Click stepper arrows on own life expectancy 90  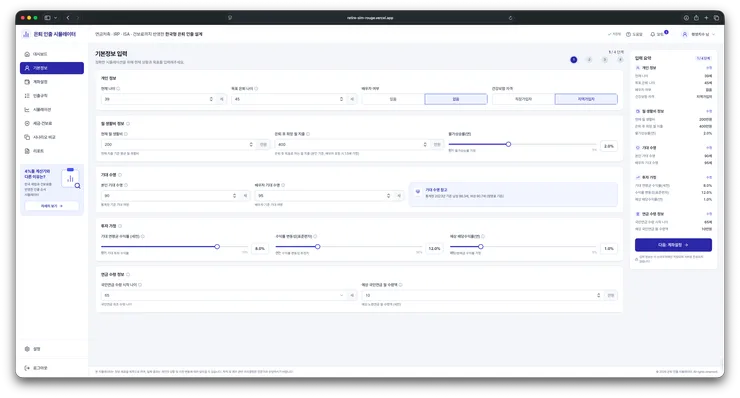pos(234,195)
